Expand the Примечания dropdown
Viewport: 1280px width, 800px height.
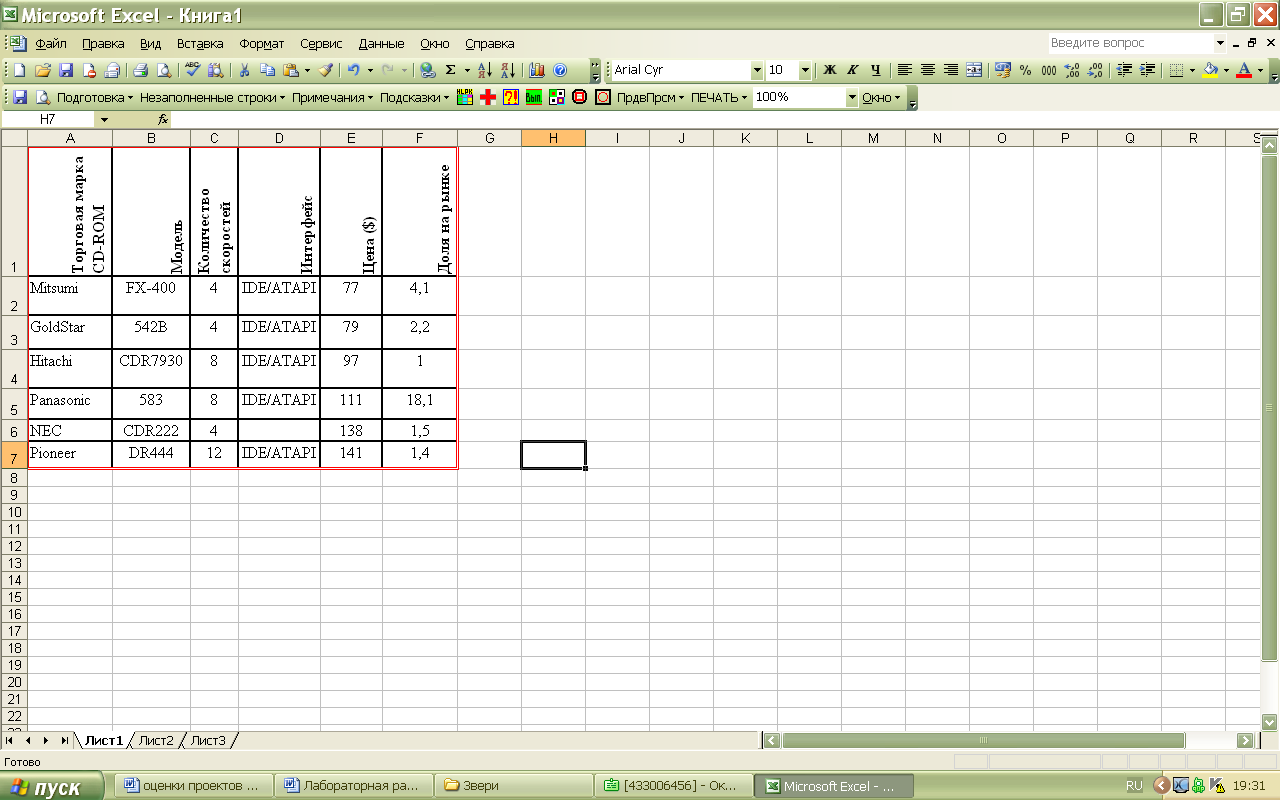click(333, 97)
